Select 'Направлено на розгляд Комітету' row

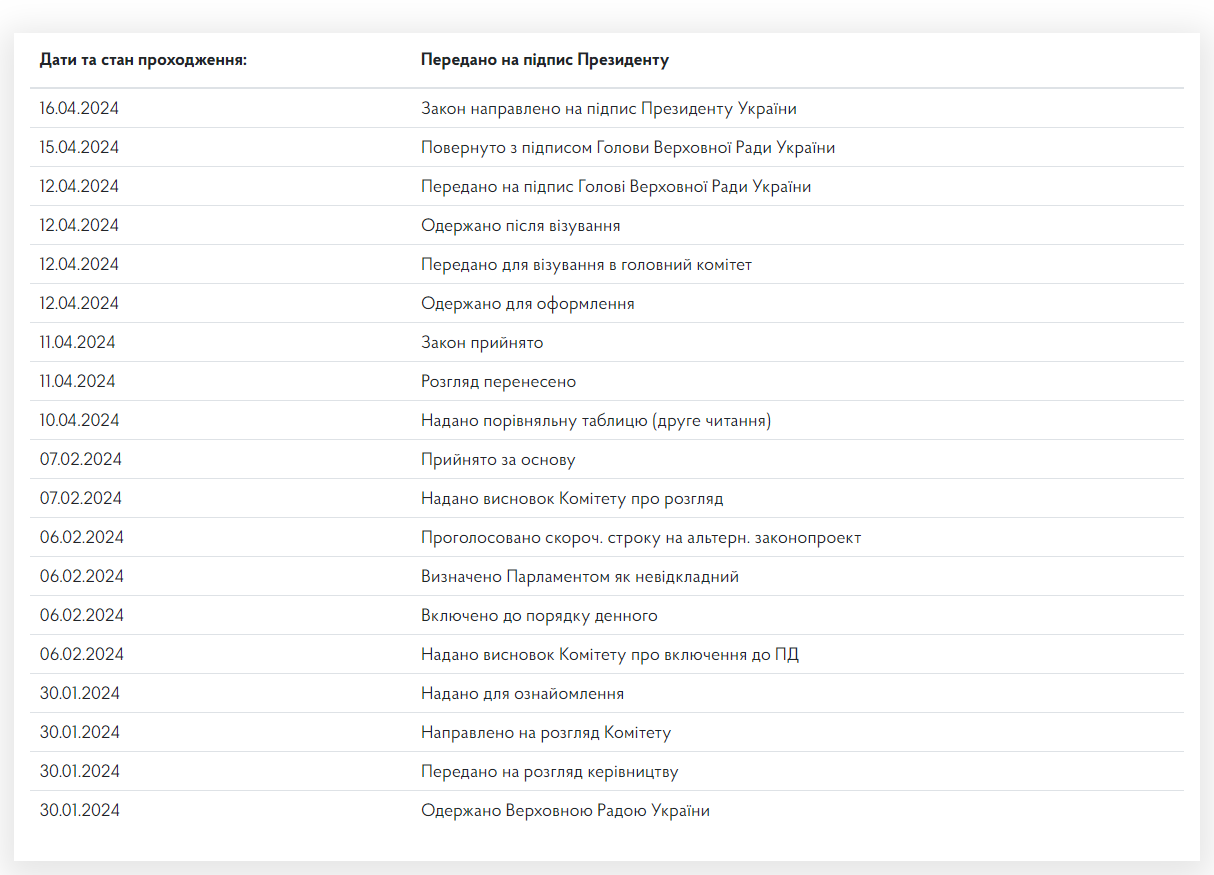pyautogui.click(x=545, y=733)
